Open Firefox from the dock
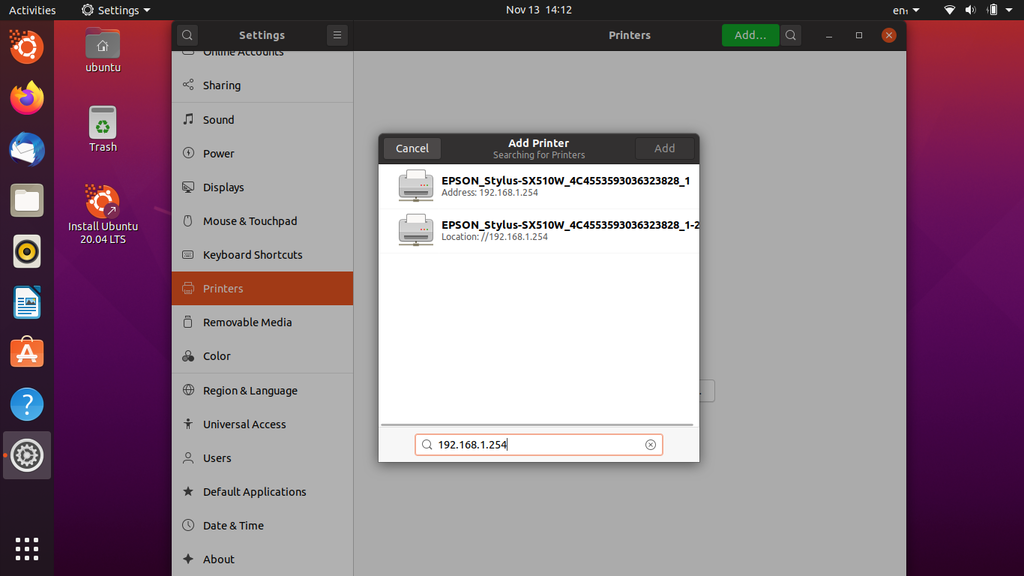The image size is (1024, 576). (x=27, y=98)
